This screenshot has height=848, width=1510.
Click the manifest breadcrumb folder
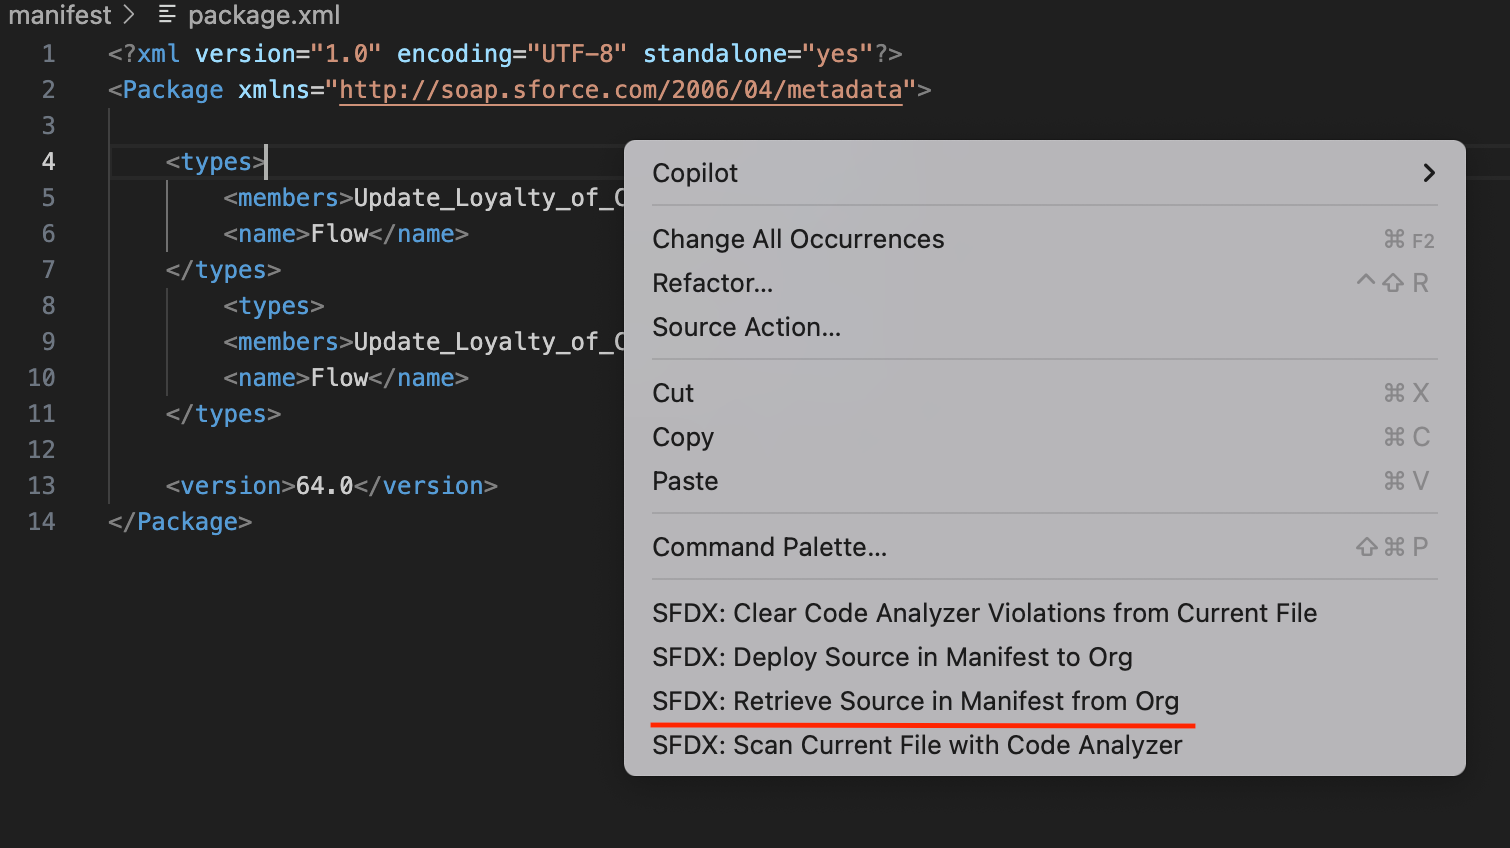(x=59, y=15)
